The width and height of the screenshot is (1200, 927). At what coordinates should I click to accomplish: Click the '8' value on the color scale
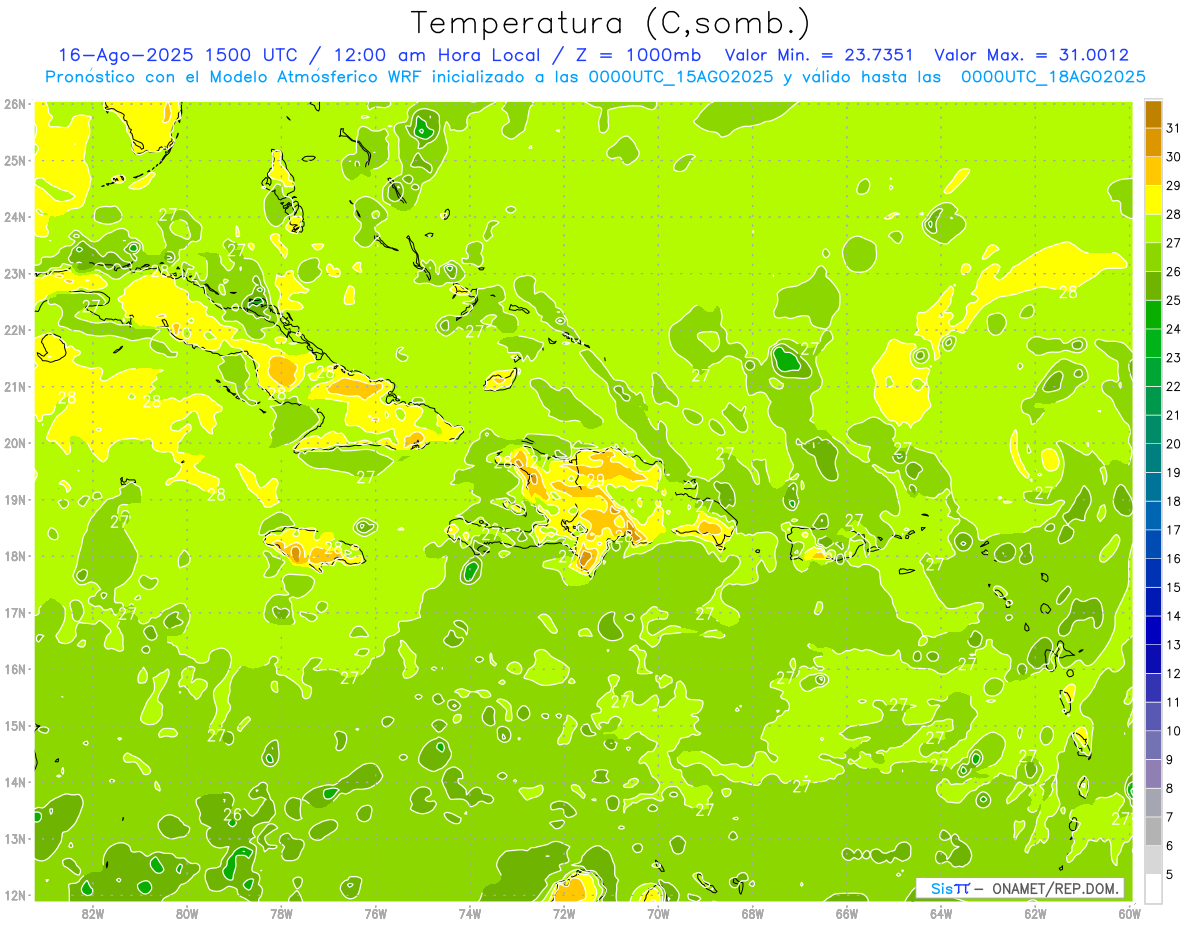point(1171,788)
